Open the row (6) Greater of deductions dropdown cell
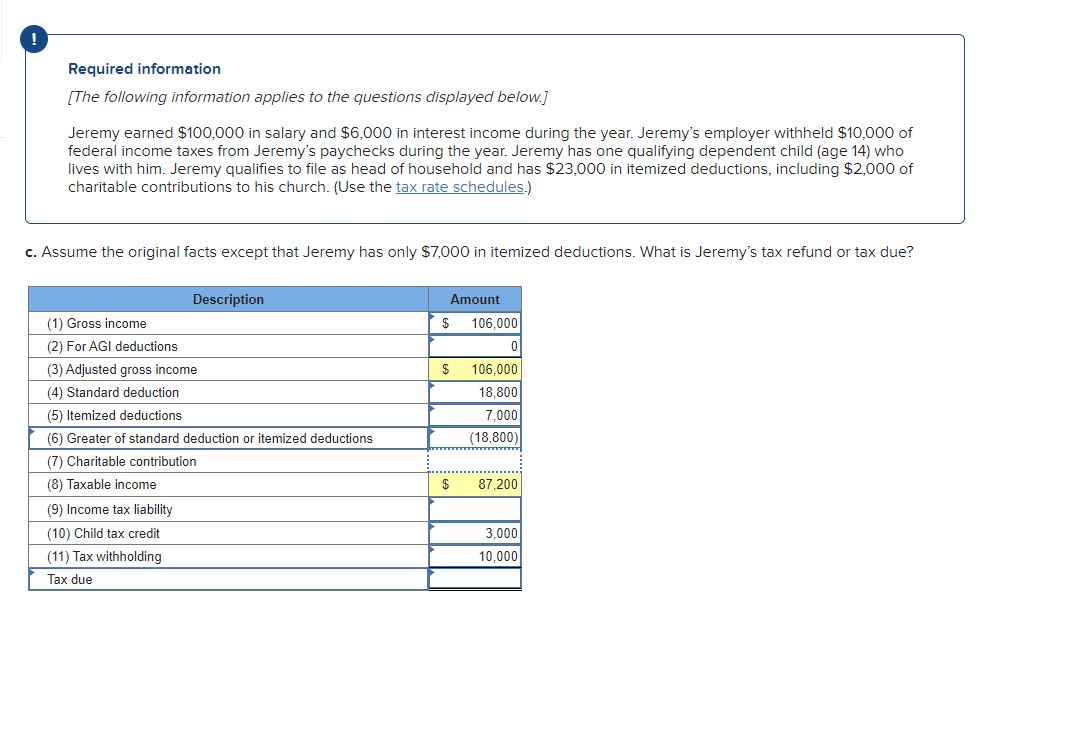Screen dimensions: 1089x751 tap(228, 438)
